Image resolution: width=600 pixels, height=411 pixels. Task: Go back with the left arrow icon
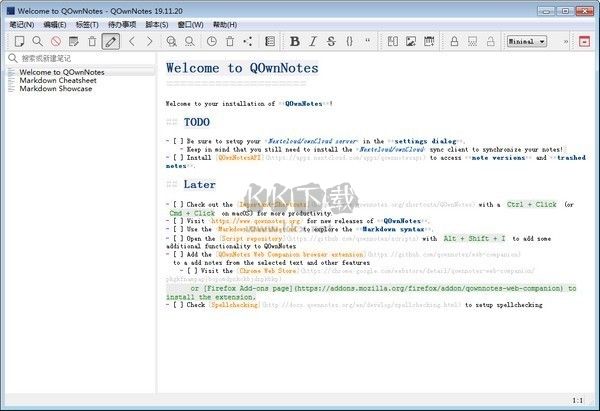point(132,41)
